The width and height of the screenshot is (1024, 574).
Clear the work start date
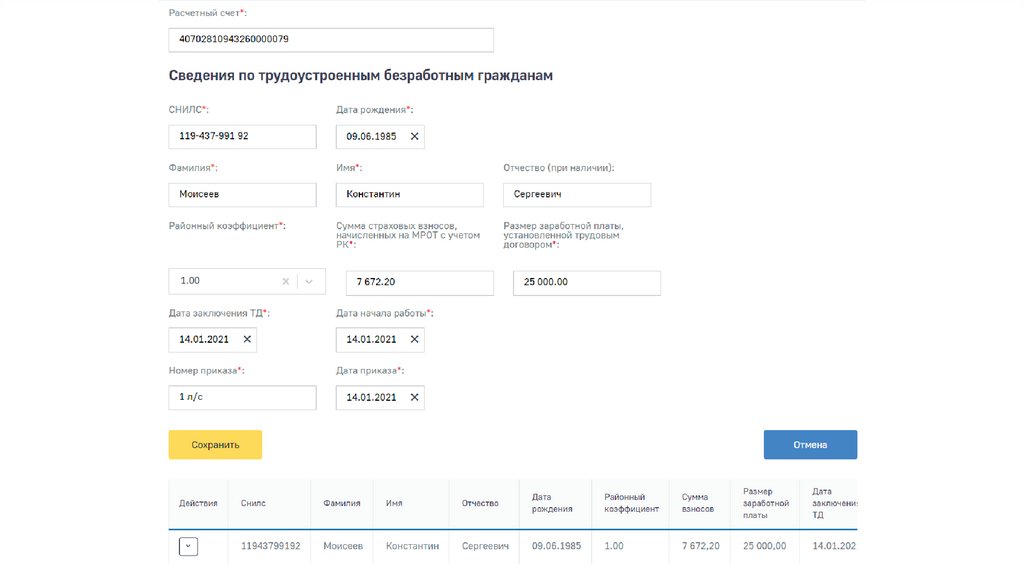click(x=414, y=340)
